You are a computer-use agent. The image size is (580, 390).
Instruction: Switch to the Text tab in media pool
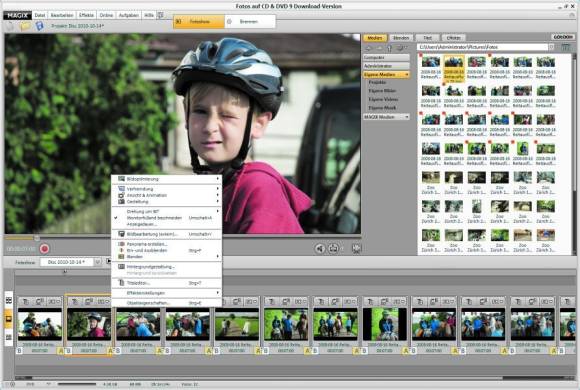(427, 38)
